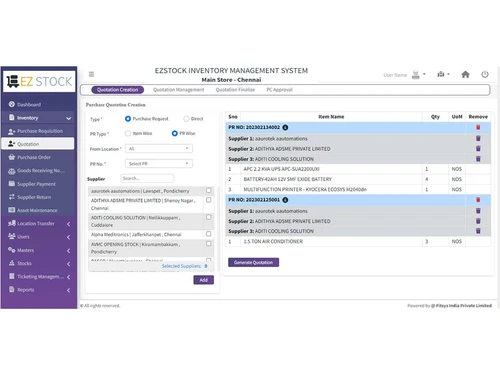Remove PR 202302134002 with red trash icon
Image resolution: width=500 pixels, height=375 pixels.
click(x=478, y=127)
